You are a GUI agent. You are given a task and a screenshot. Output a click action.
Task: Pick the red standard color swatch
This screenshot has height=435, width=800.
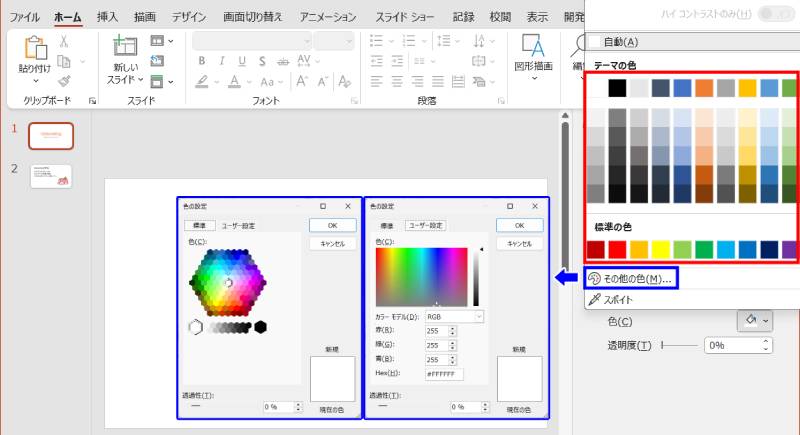click(617, 250)
